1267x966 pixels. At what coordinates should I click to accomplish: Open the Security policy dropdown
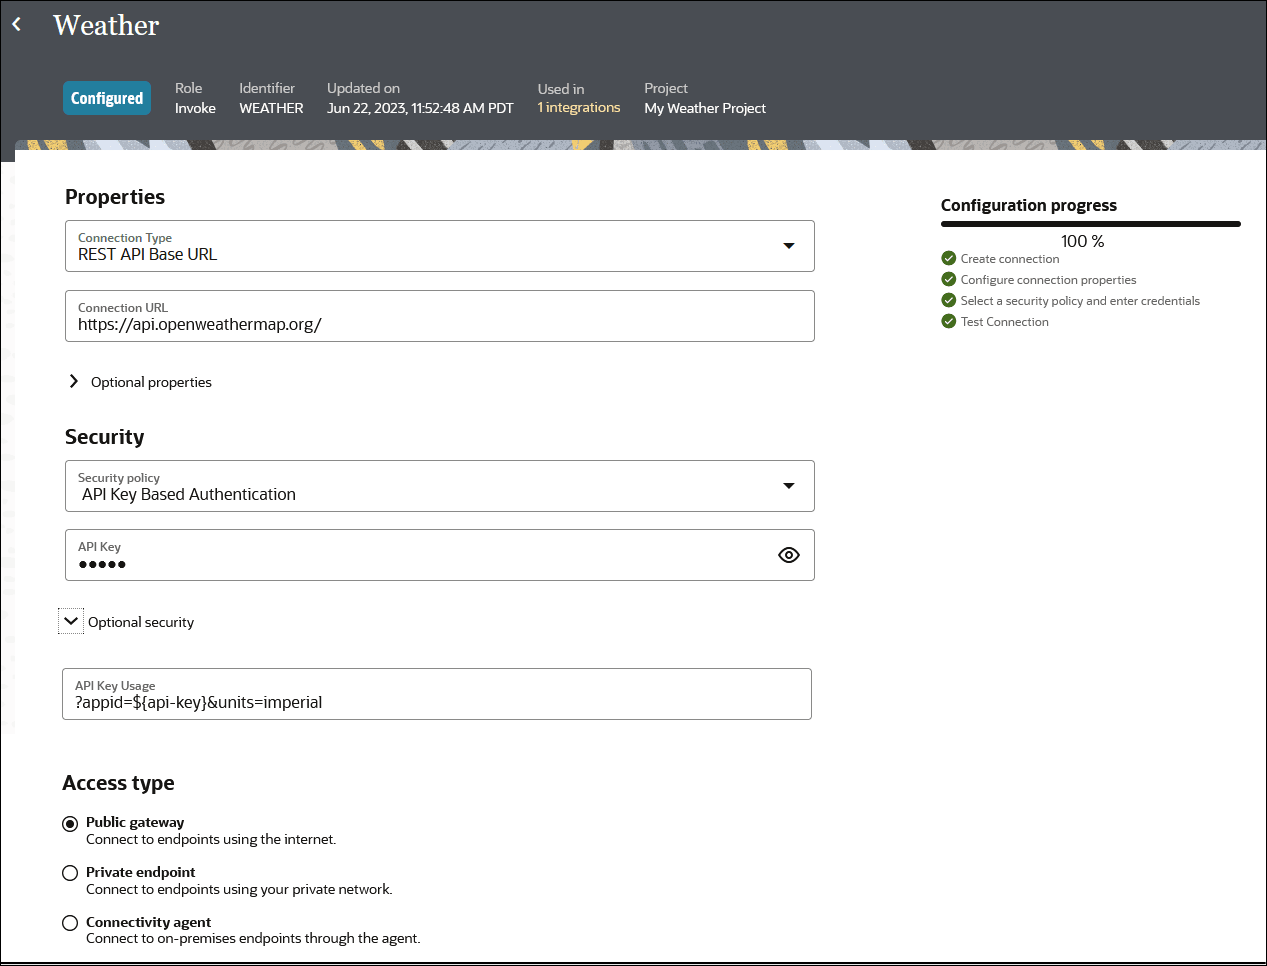click(788, 486)
